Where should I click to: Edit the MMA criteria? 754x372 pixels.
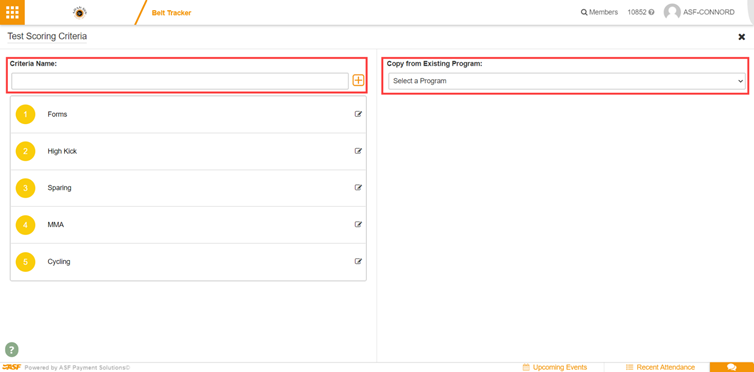(x=358, y=224)
